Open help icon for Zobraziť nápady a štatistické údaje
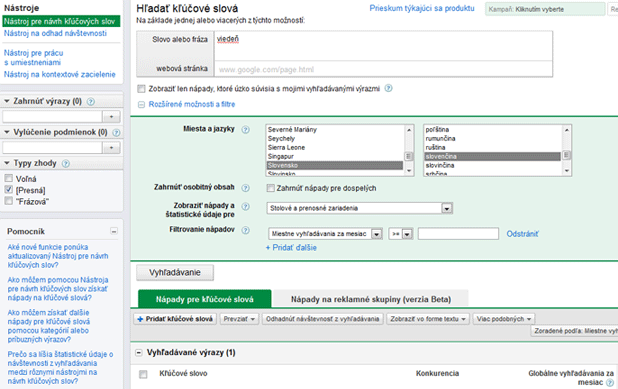 pos(245,207)
